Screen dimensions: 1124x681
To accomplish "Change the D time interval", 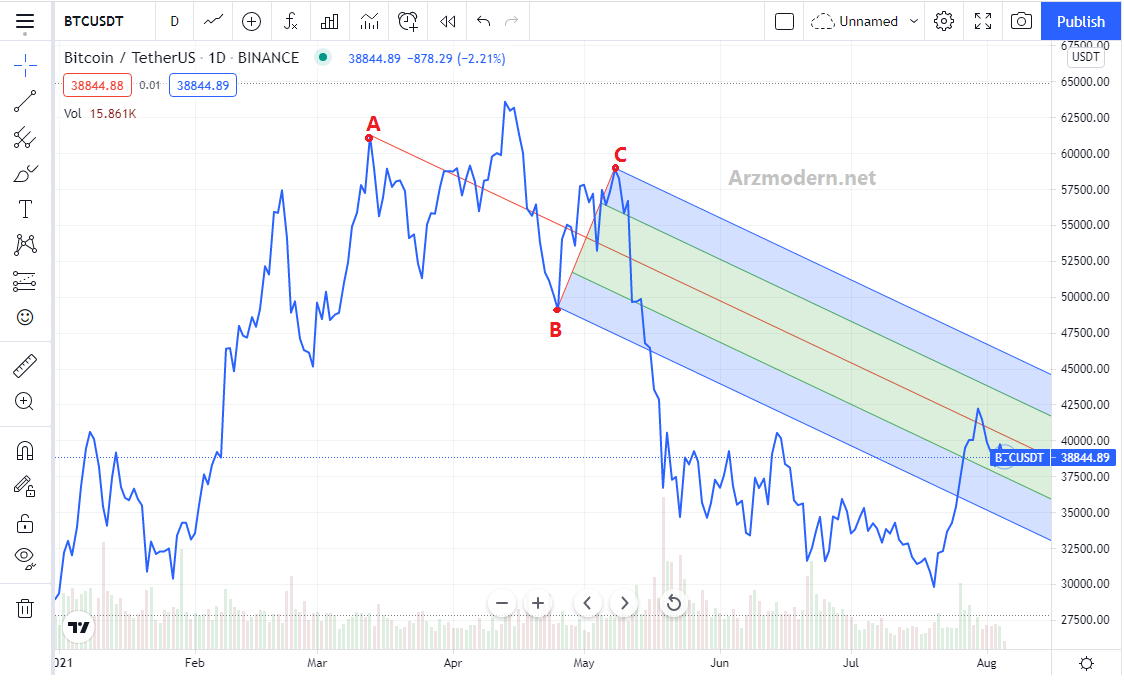I will click(174, 22).
